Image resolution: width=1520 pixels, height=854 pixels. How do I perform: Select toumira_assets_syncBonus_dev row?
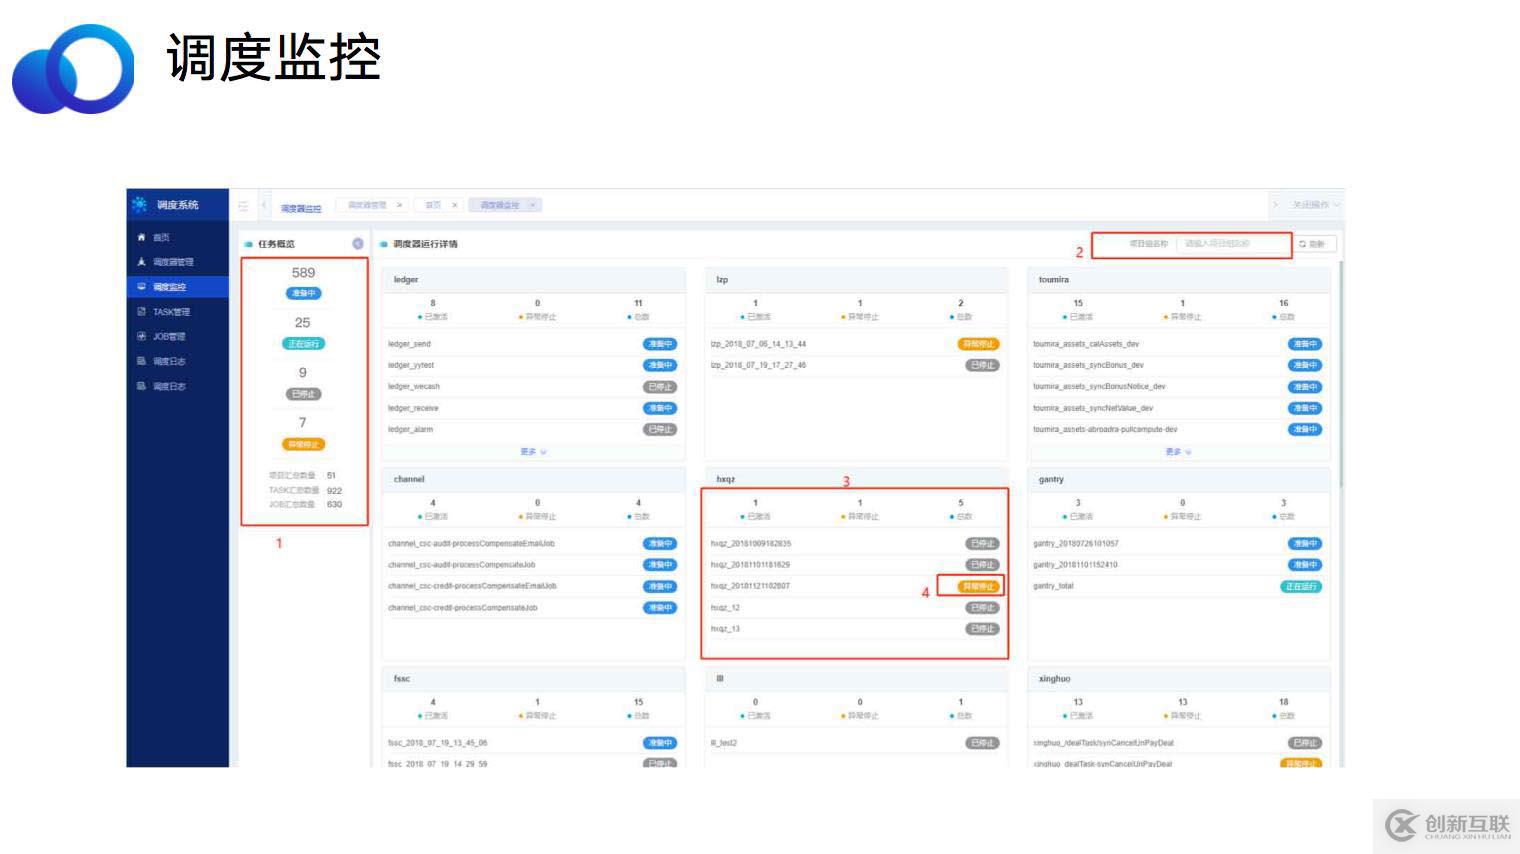[1178, 365]
